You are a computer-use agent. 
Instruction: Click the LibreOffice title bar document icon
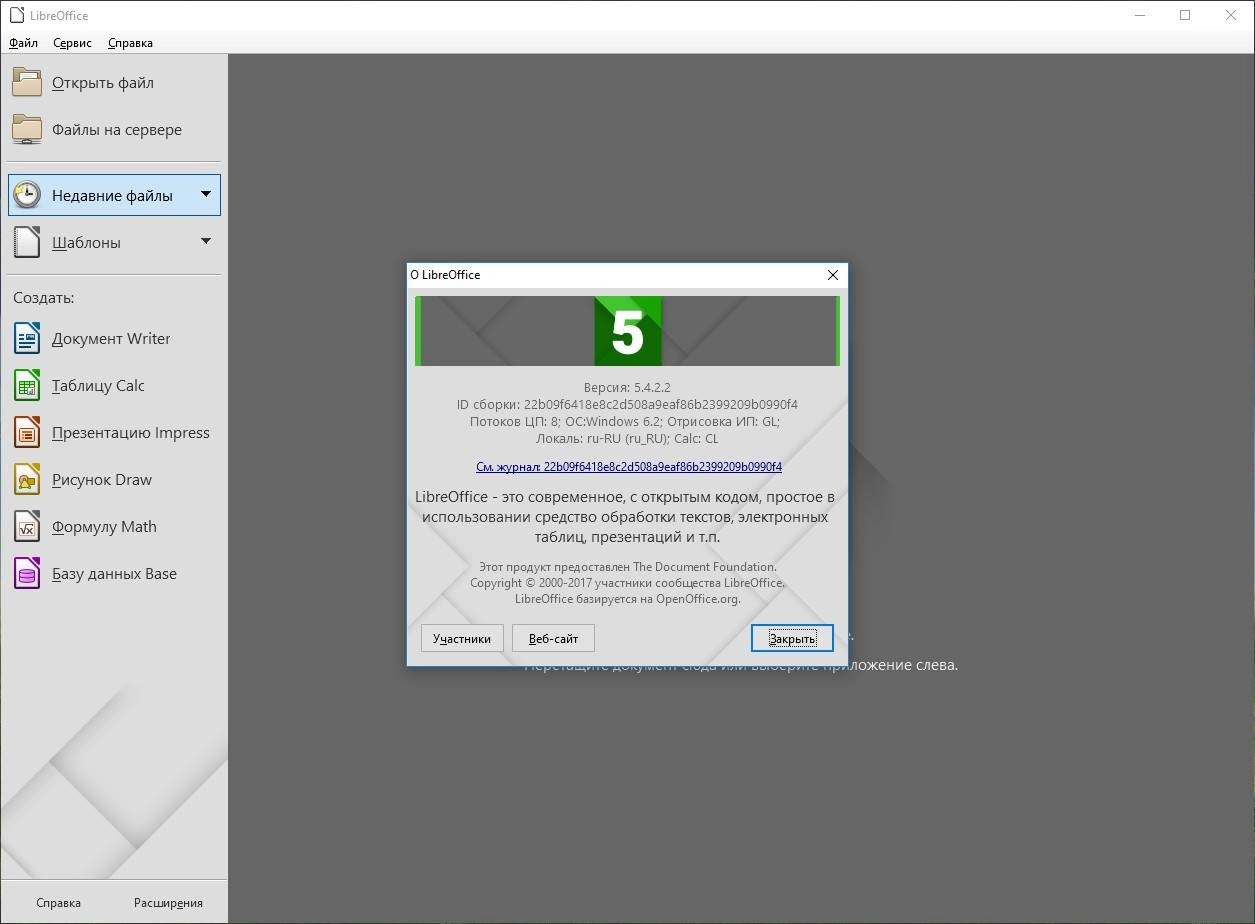point(16,15)
